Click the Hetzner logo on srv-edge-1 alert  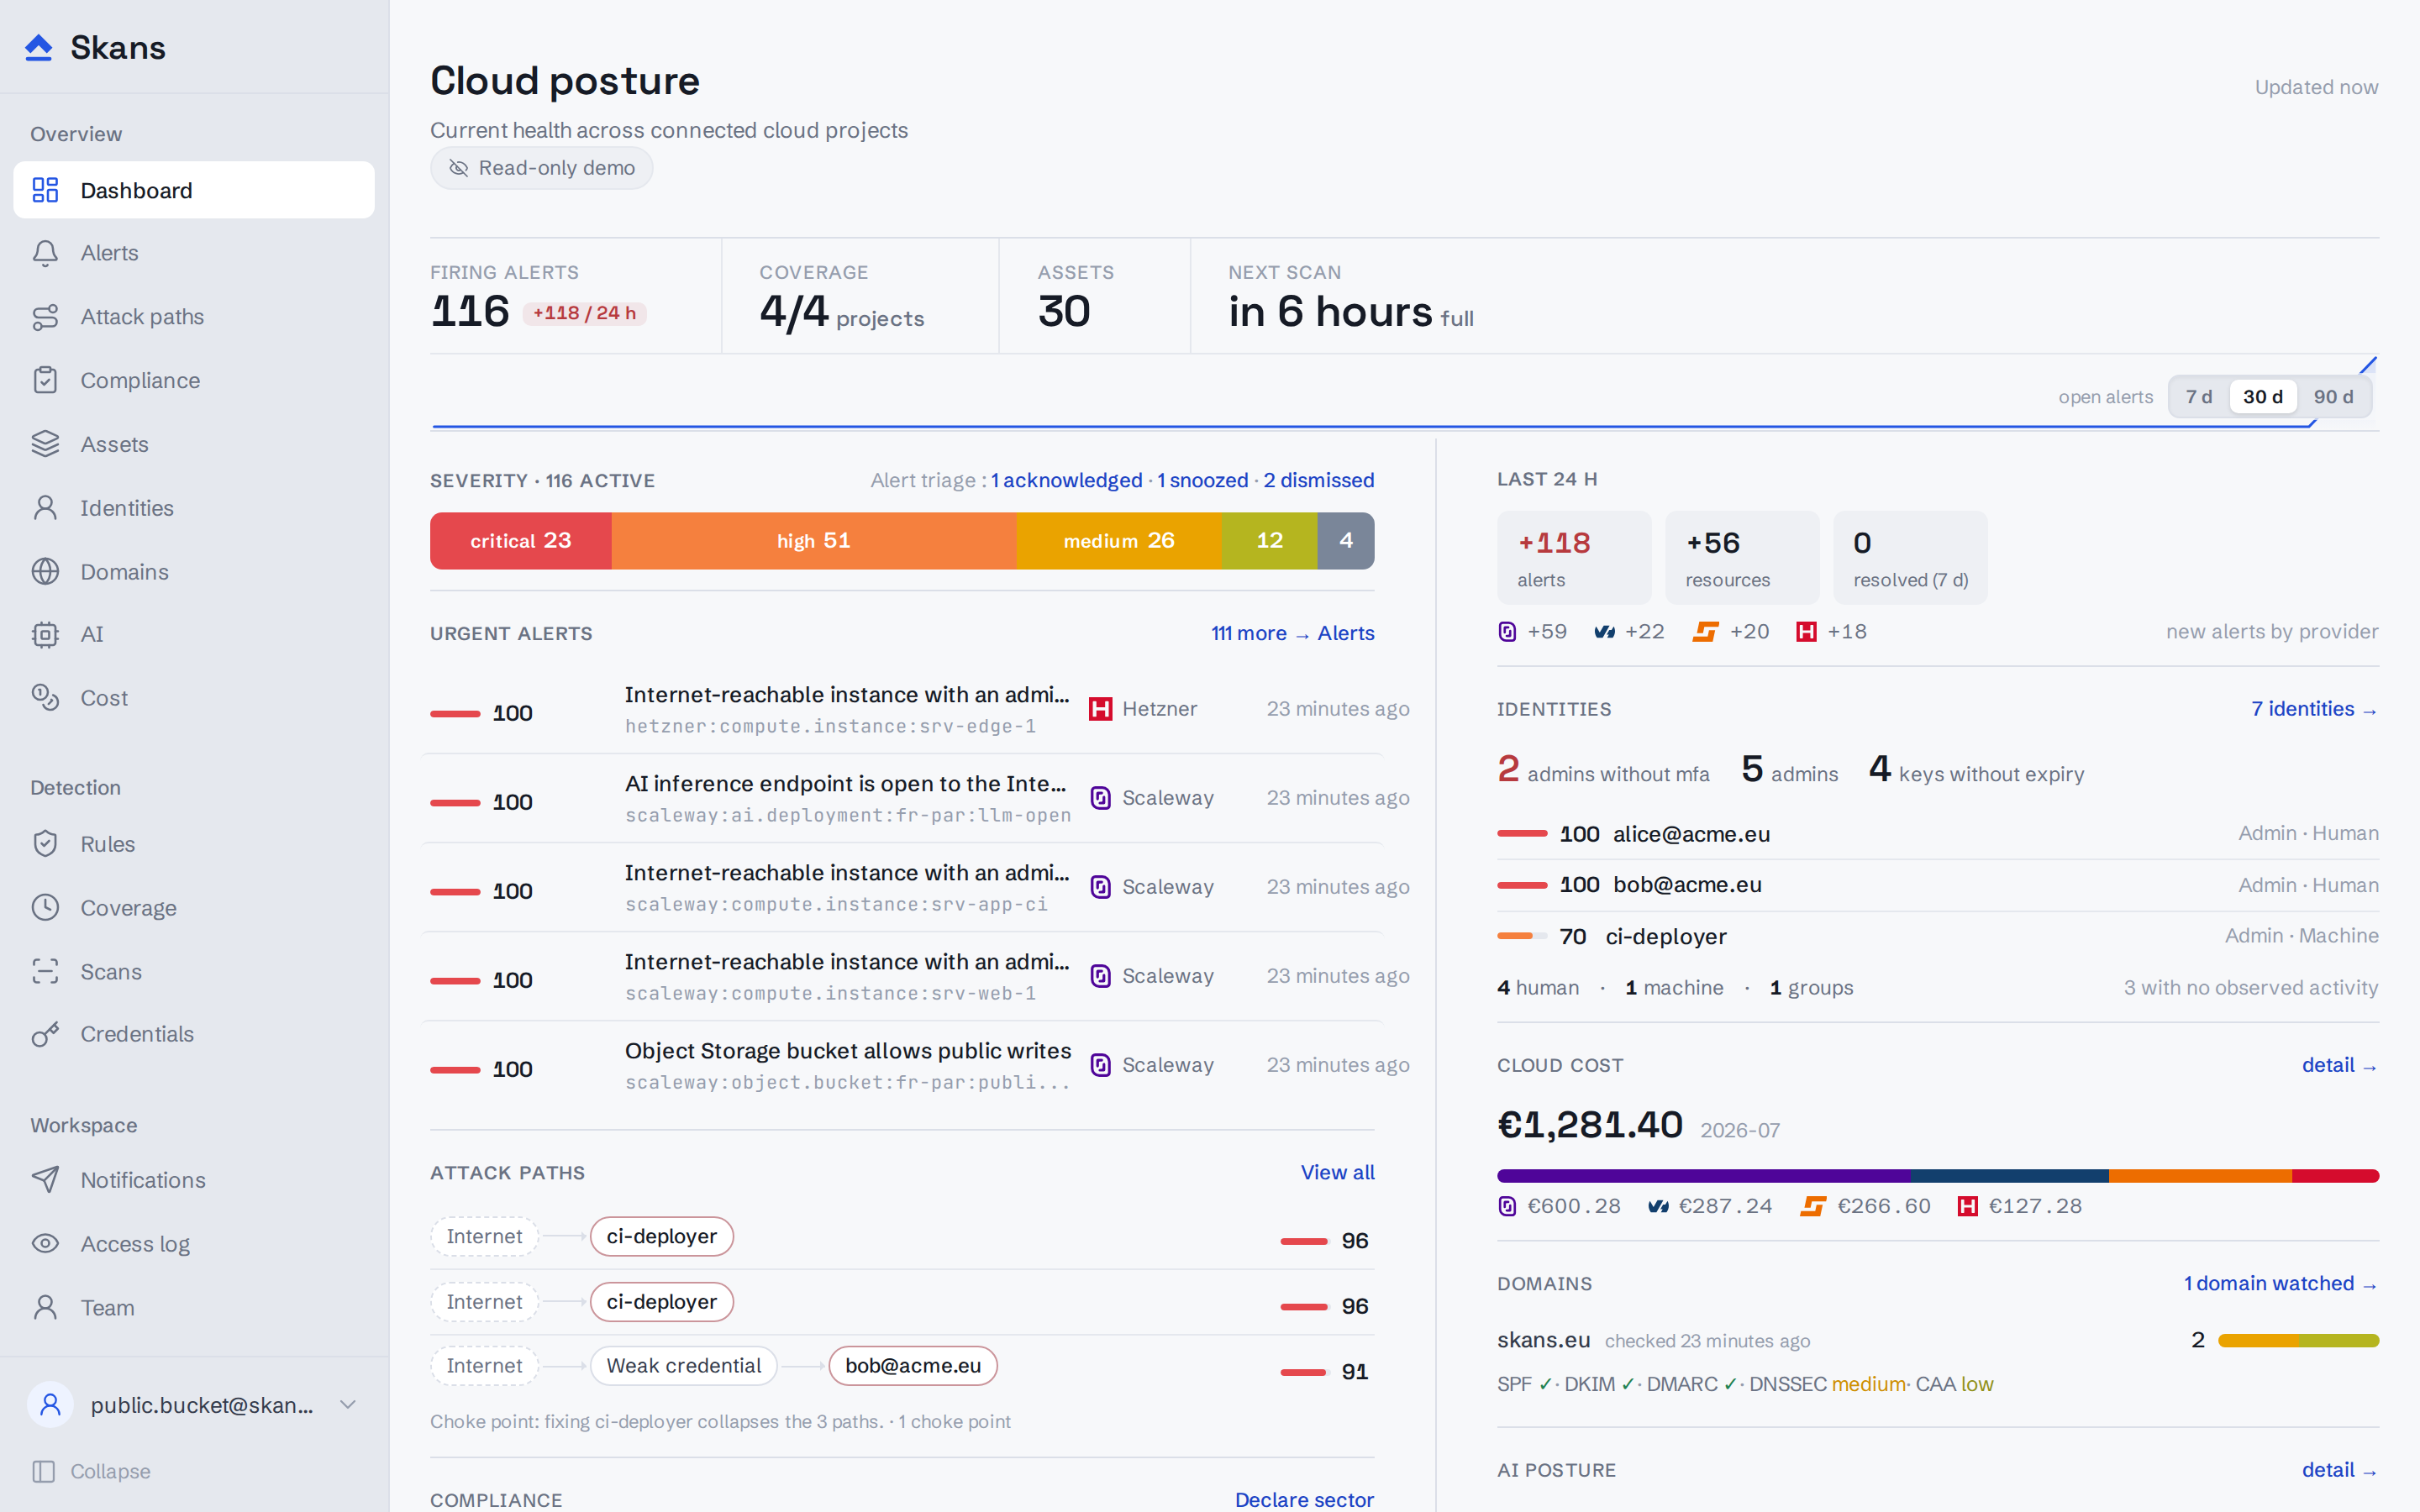[x=1100, y=709]
